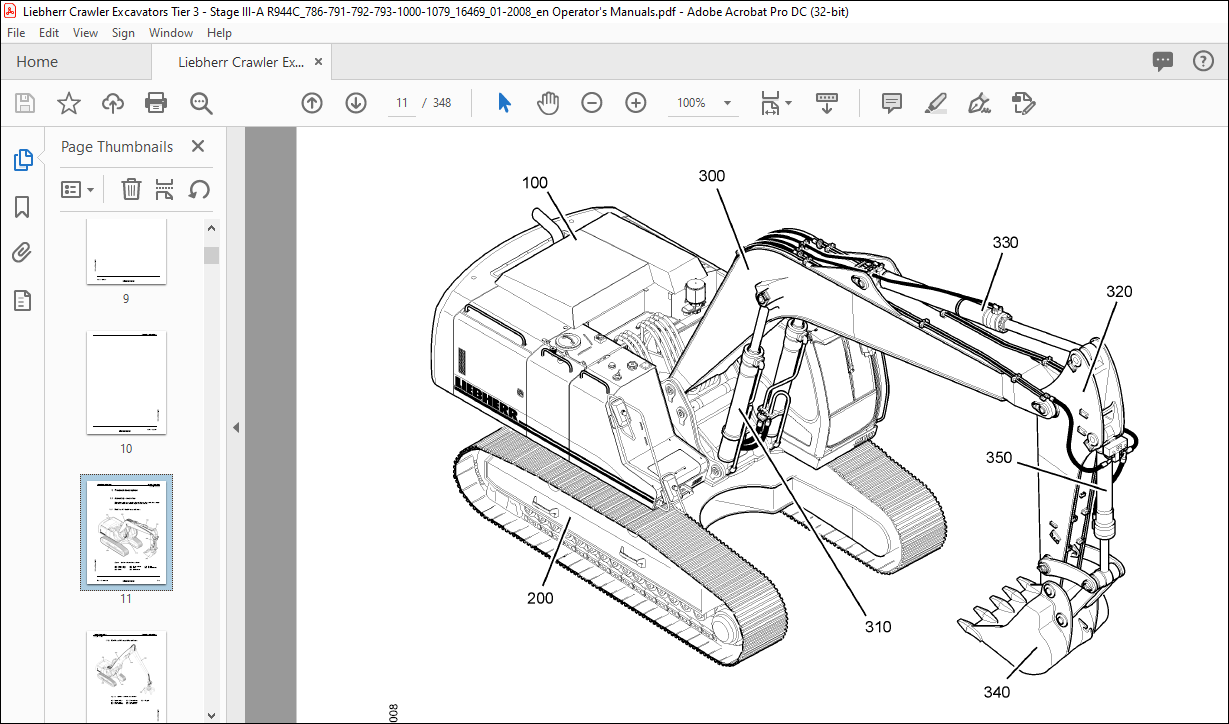Open the Sign menu

click(x=123, y=33)
